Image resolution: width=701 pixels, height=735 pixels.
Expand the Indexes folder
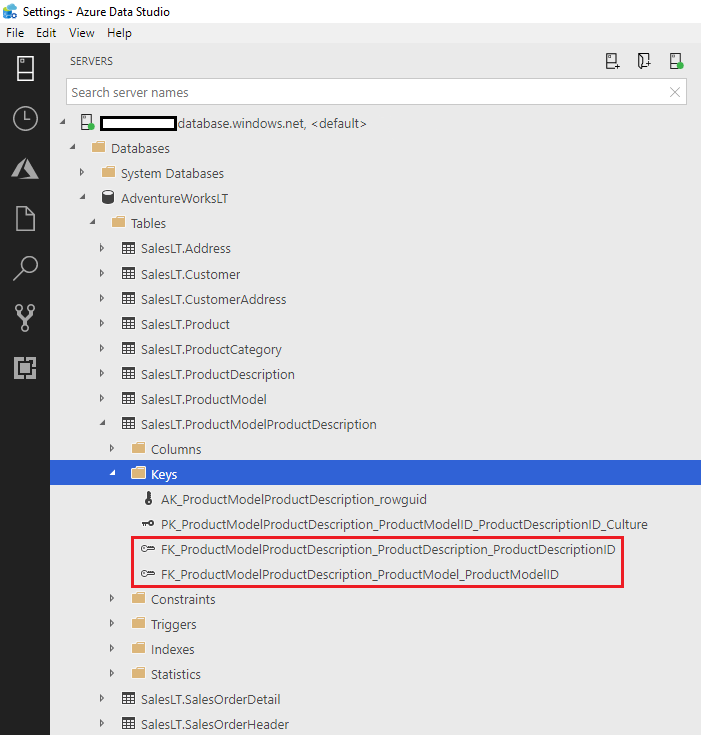[x=112, y=649]
